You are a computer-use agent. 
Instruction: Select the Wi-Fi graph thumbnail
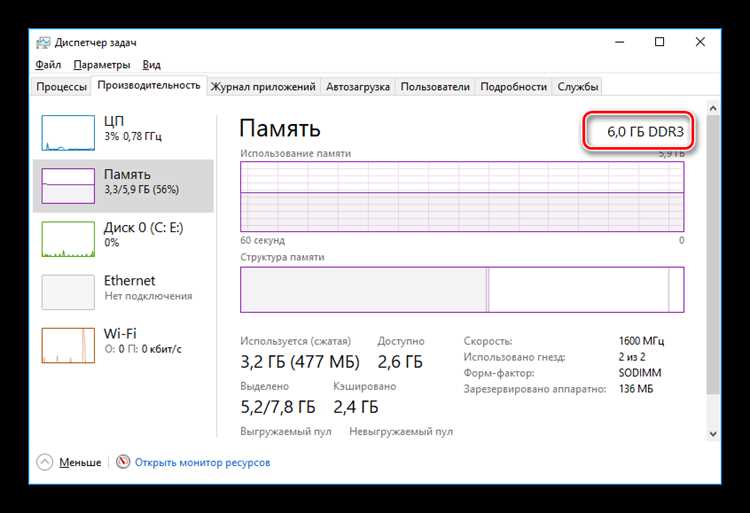pyautogui.click(x=68, y=345)
